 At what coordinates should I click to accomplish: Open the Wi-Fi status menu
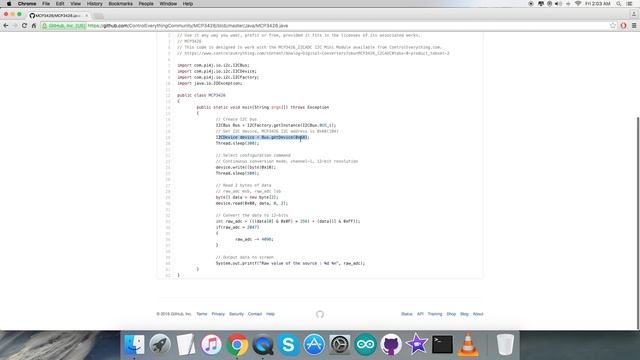point(578,4)
